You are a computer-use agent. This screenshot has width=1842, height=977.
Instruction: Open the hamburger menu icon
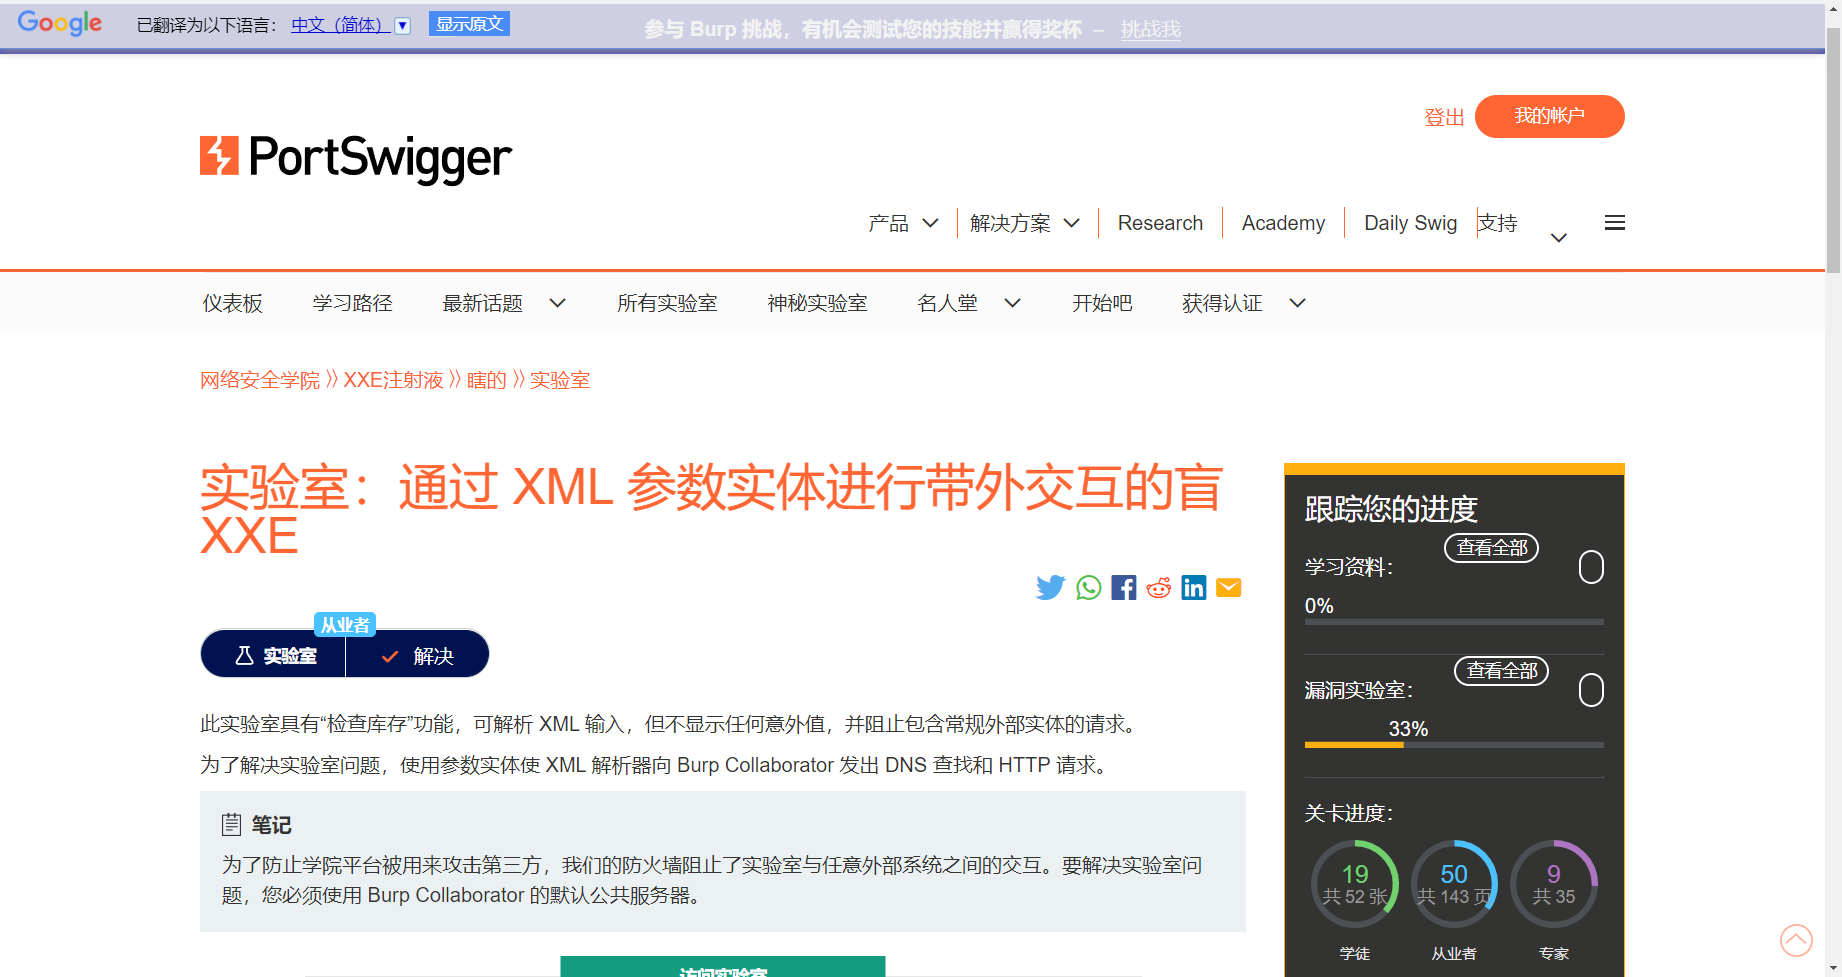coord(1614,223)
